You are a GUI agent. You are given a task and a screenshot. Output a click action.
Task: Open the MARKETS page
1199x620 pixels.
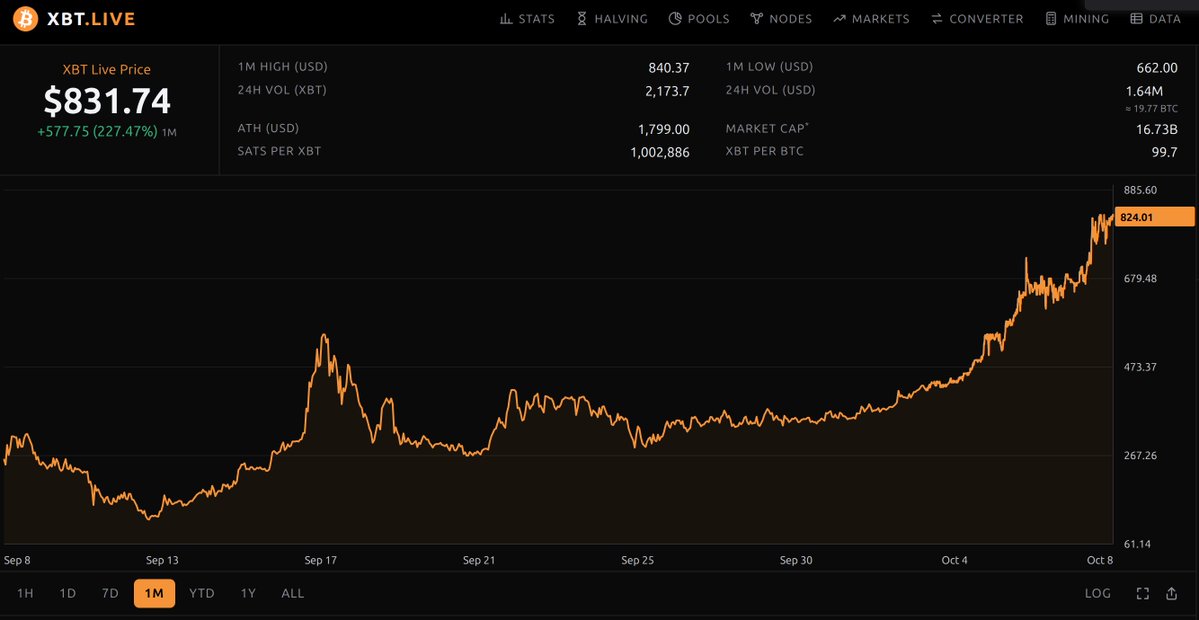tap(881, 19)
